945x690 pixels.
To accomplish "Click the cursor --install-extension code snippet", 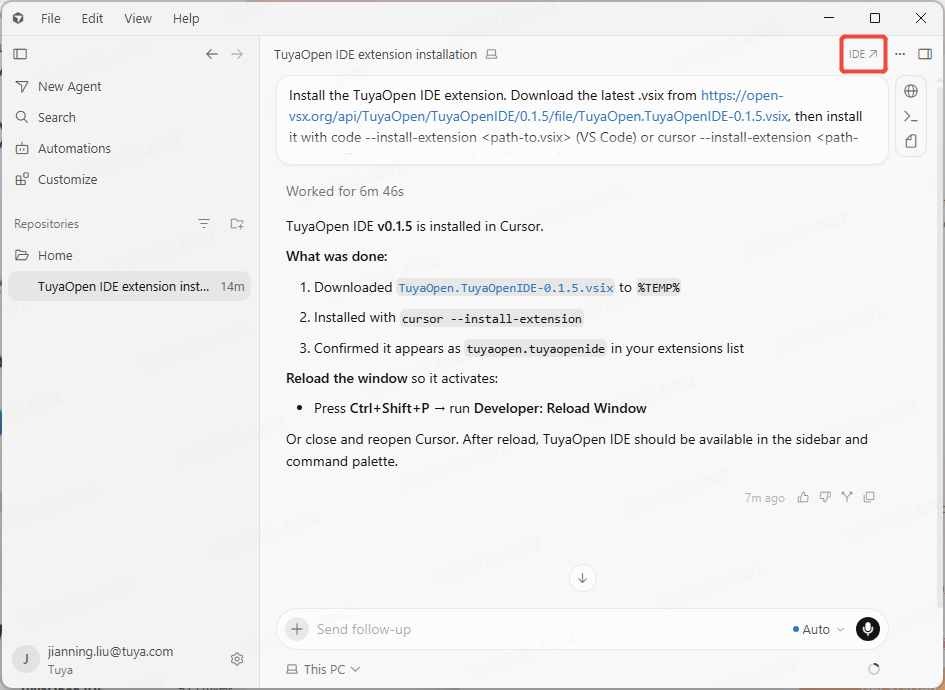I will pos(492,318).
